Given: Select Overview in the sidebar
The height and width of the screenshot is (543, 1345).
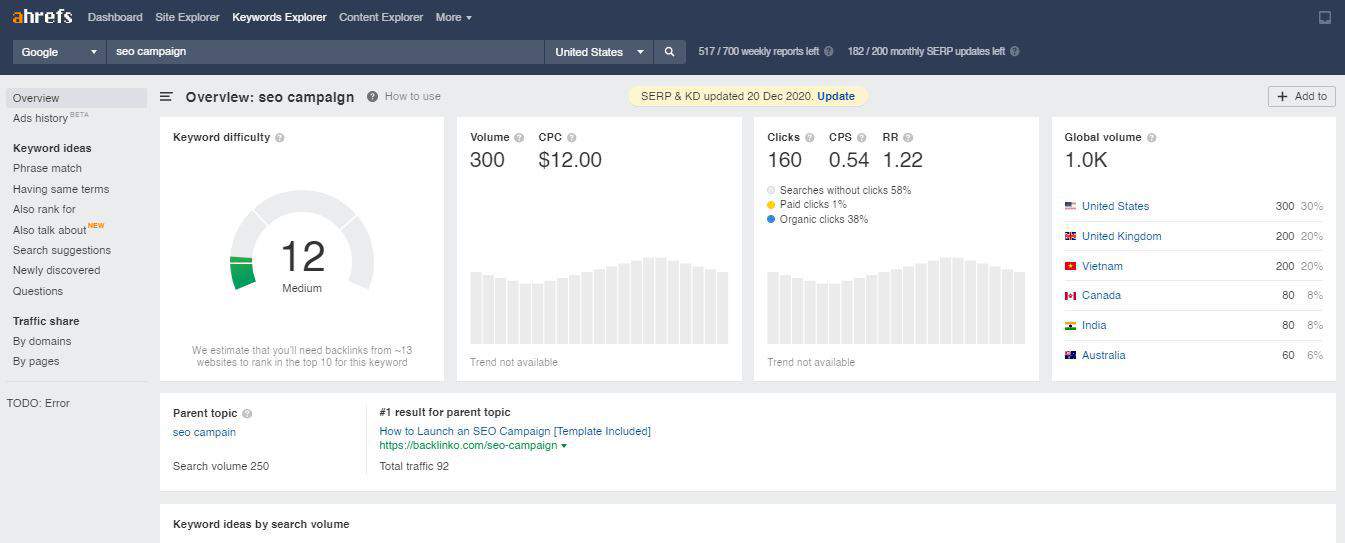Looking at the screenshot, I should [76, 98].
